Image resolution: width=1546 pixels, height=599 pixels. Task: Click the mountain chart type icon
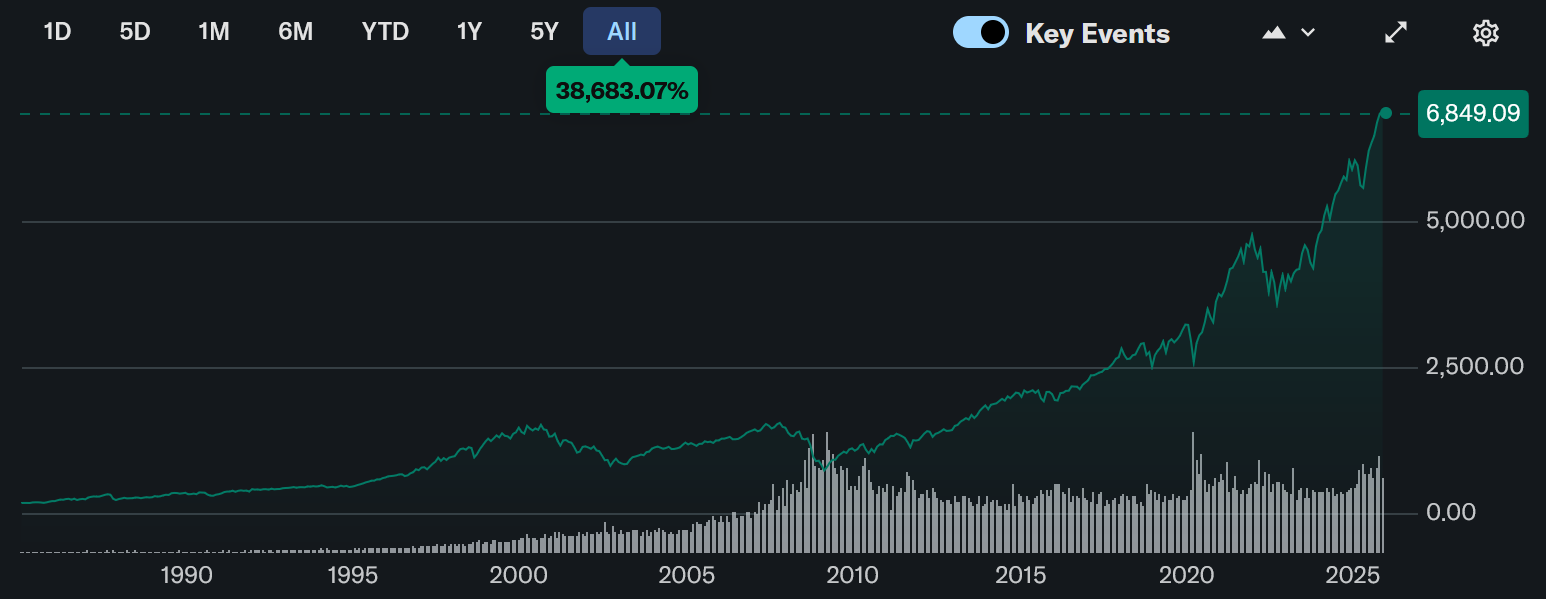coord(1273,33)
